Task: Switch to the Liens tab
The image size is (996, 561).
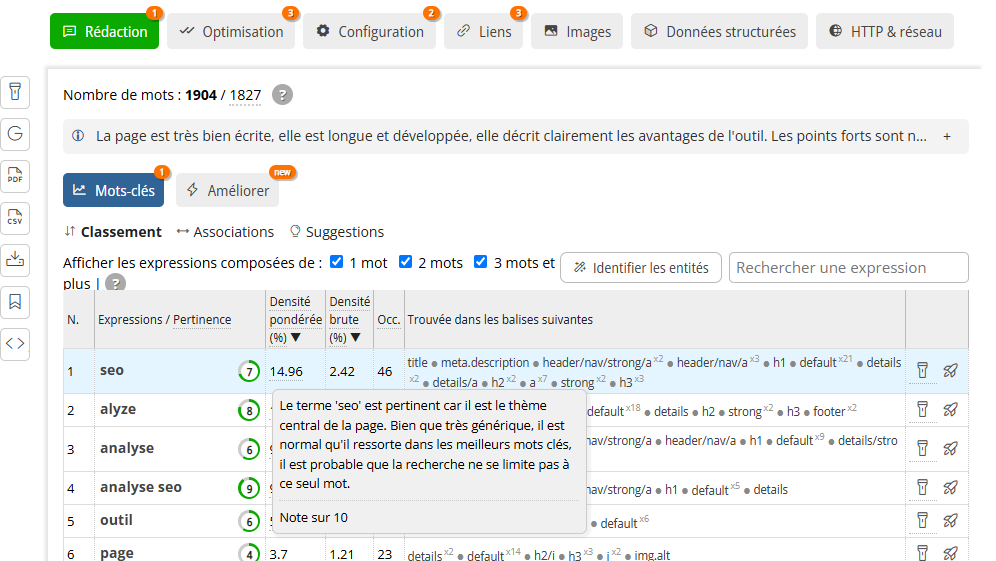Action: (483, 31)
